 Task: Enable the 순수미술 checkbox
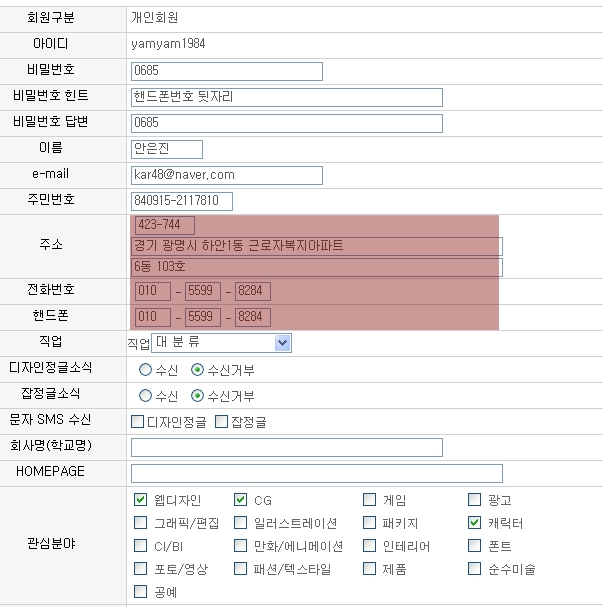(474, 569)
